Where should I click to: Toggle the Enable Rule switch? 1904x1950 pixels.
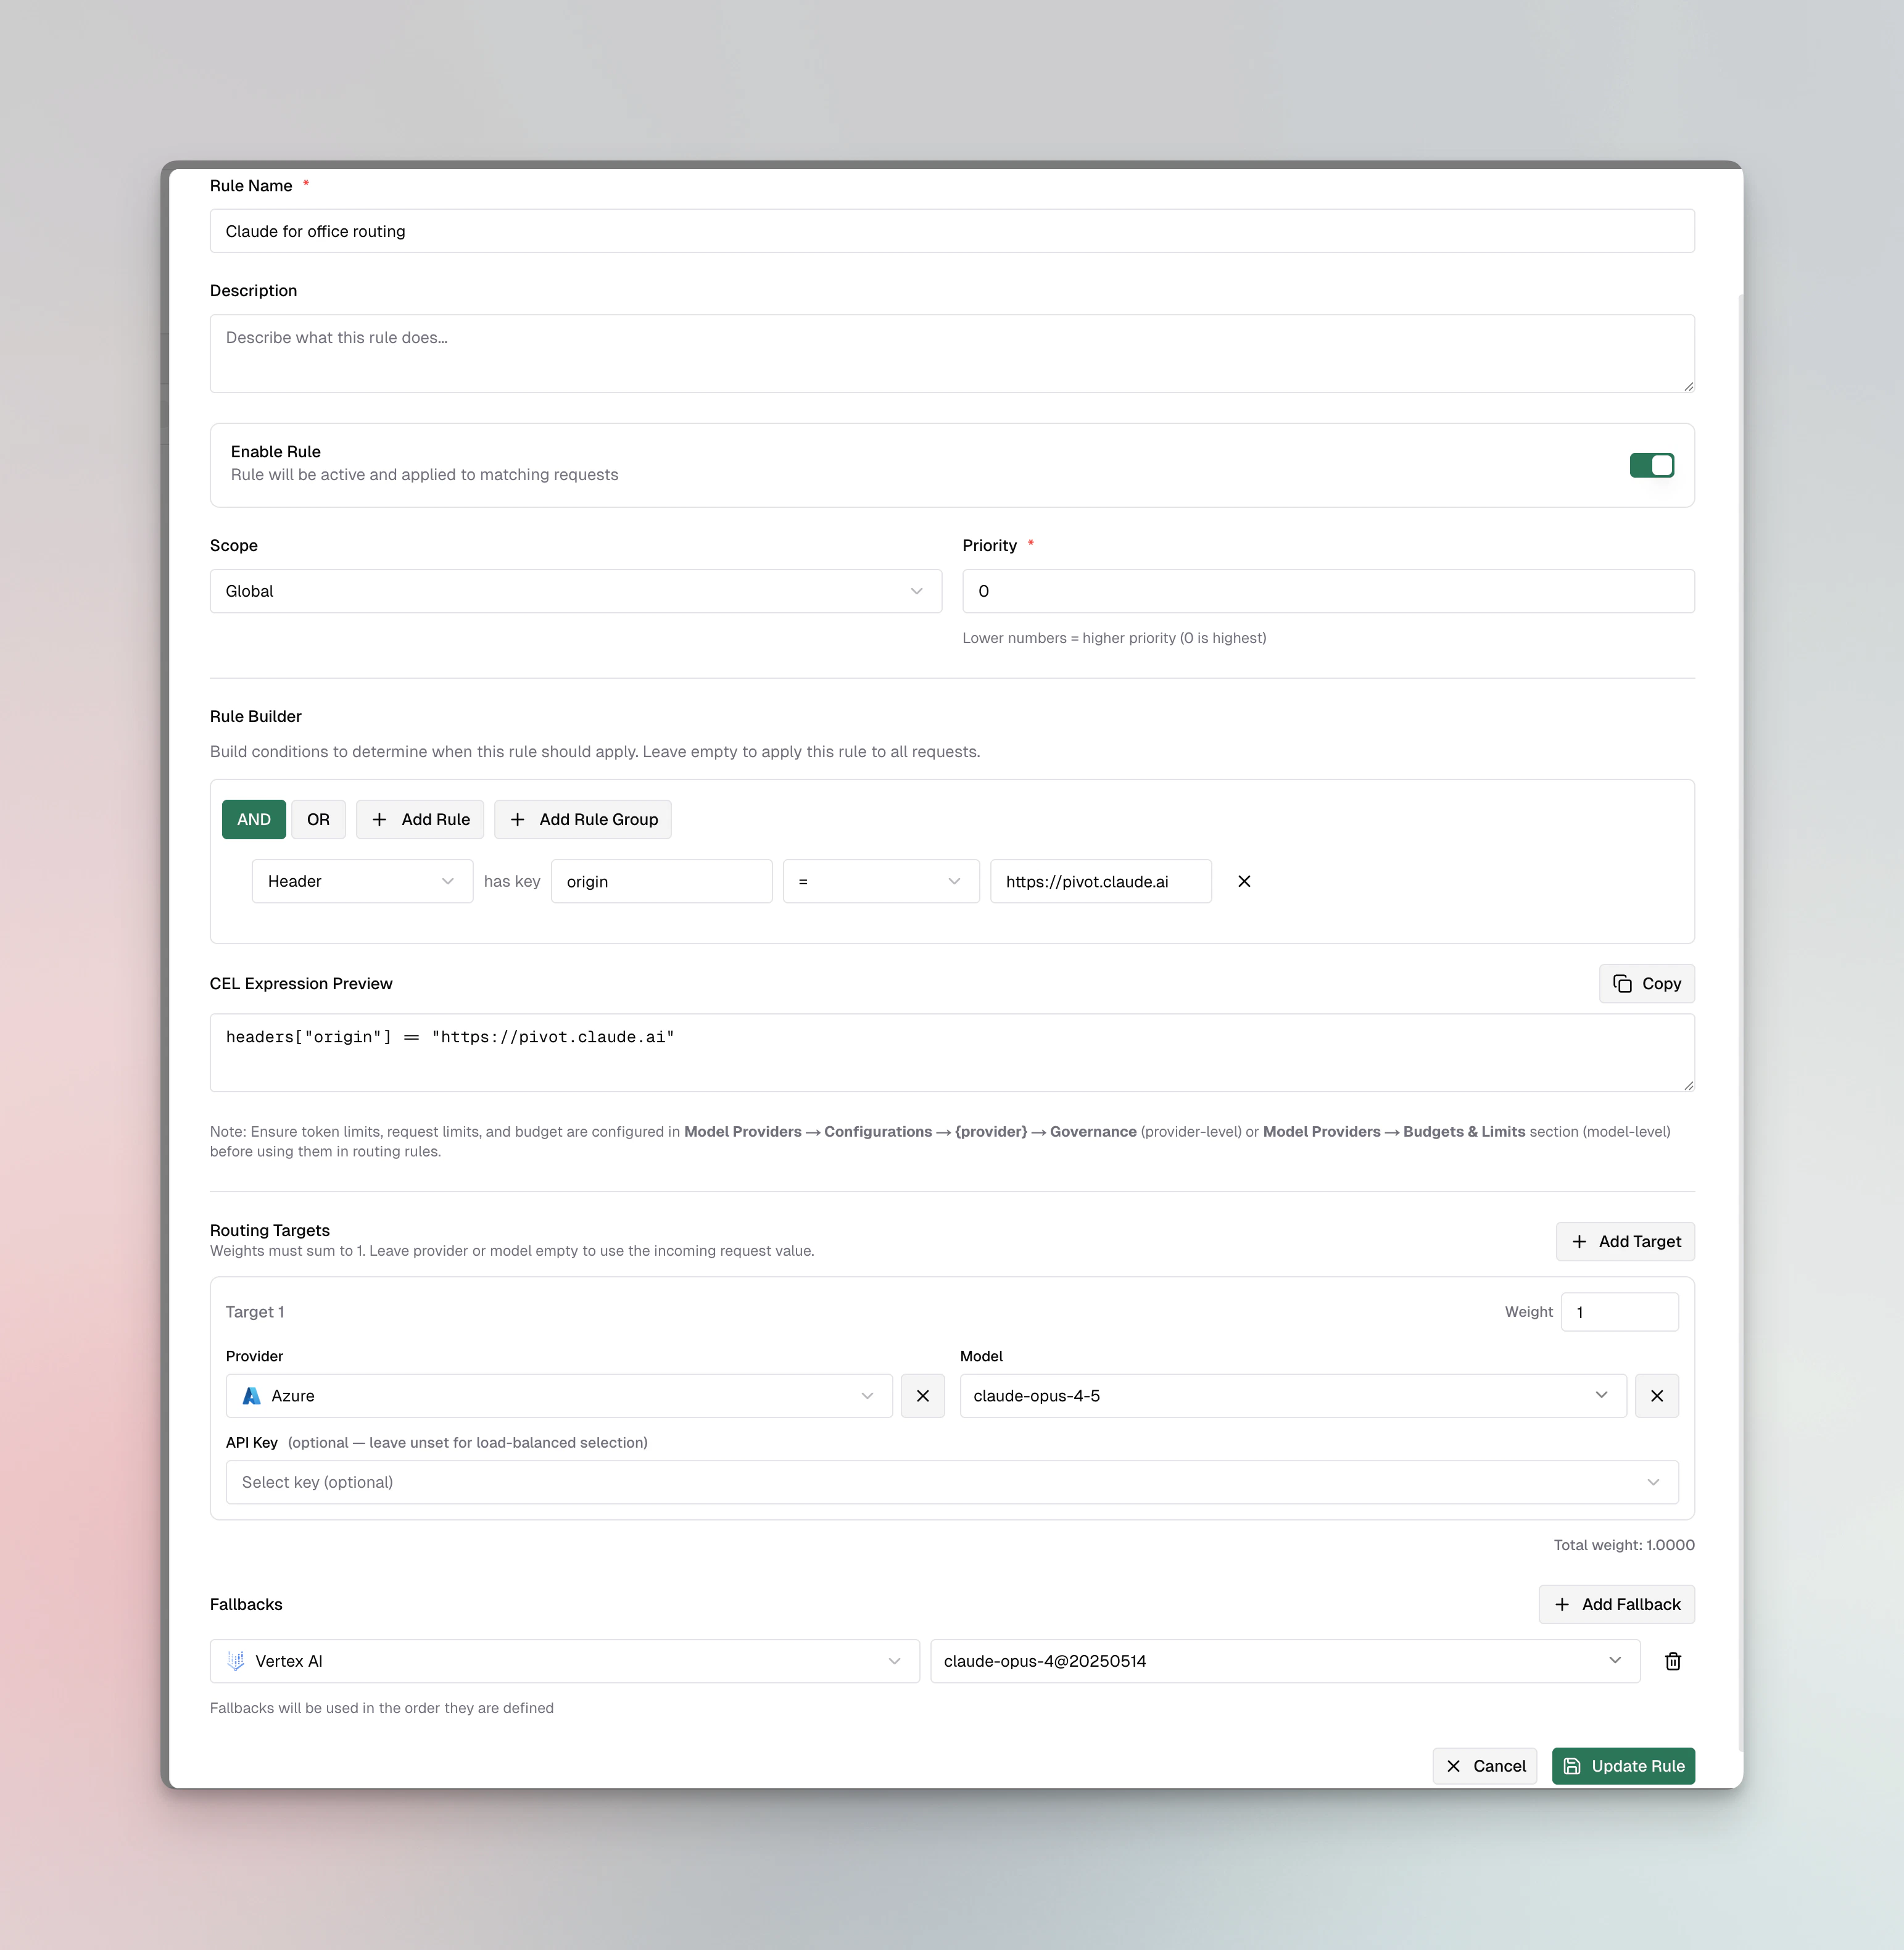pos(1651,465)
